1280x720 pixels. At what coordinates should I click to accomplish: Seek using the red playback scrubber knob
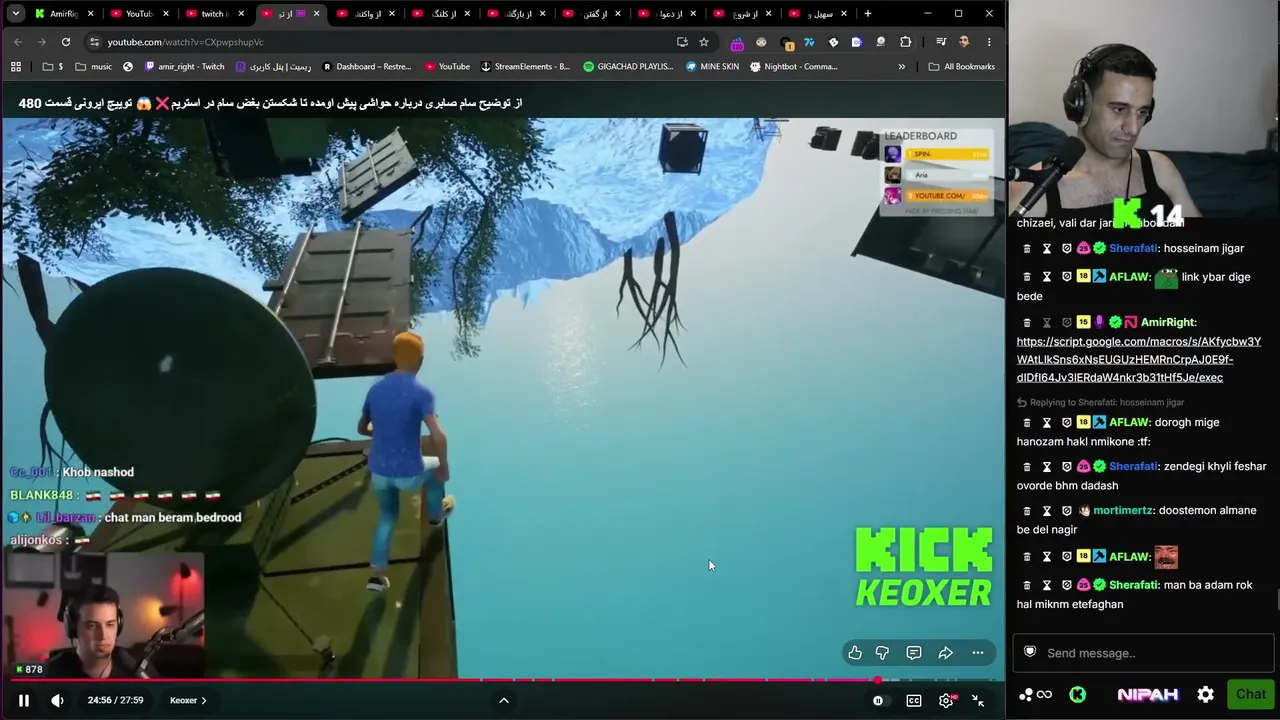(x=878, y=681)
